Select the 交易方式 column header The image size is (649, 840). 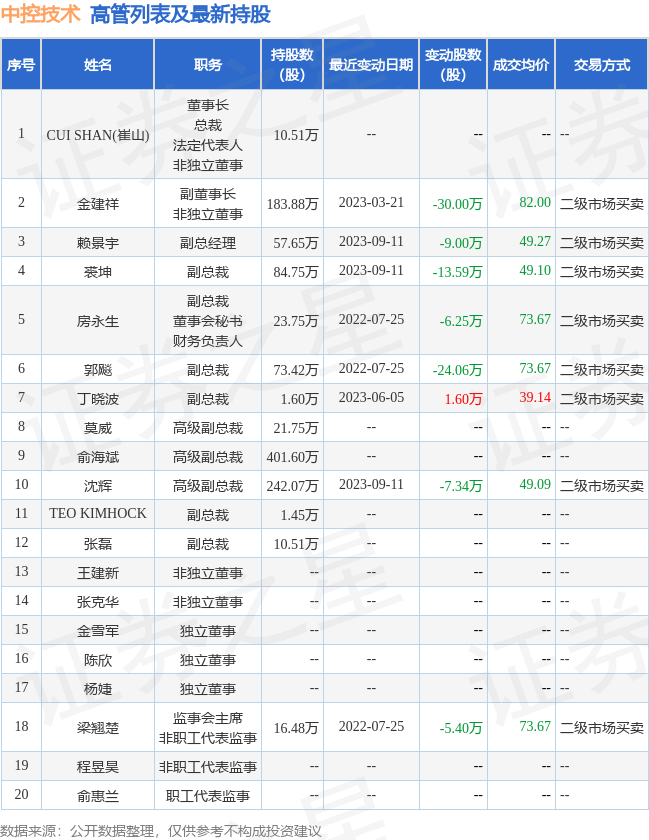click(x=601, y=65)
